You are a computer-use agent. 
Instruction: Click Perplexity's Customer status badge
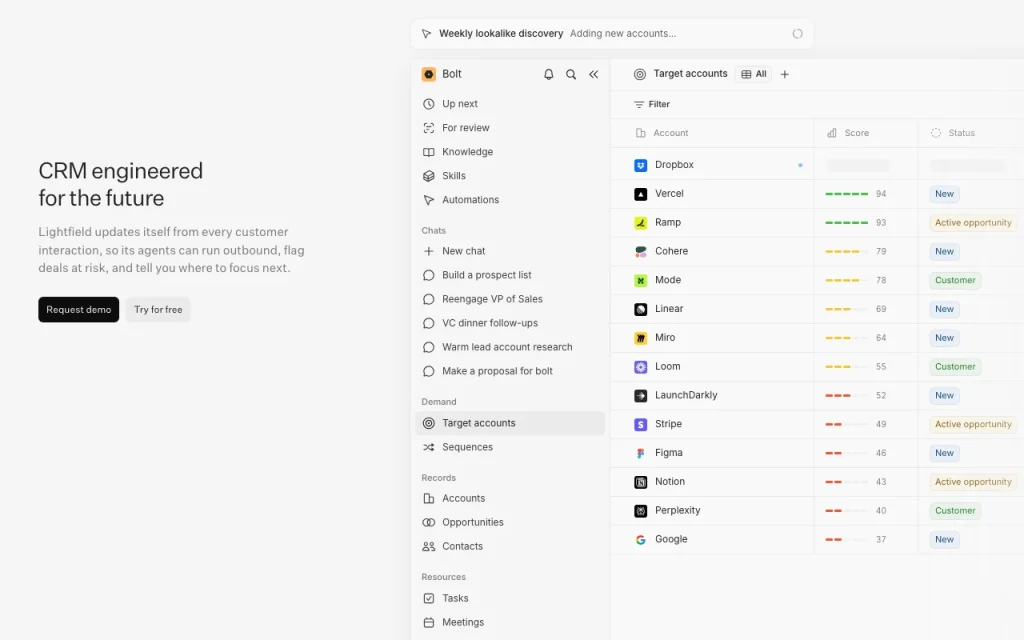click(x=955, y=511)
